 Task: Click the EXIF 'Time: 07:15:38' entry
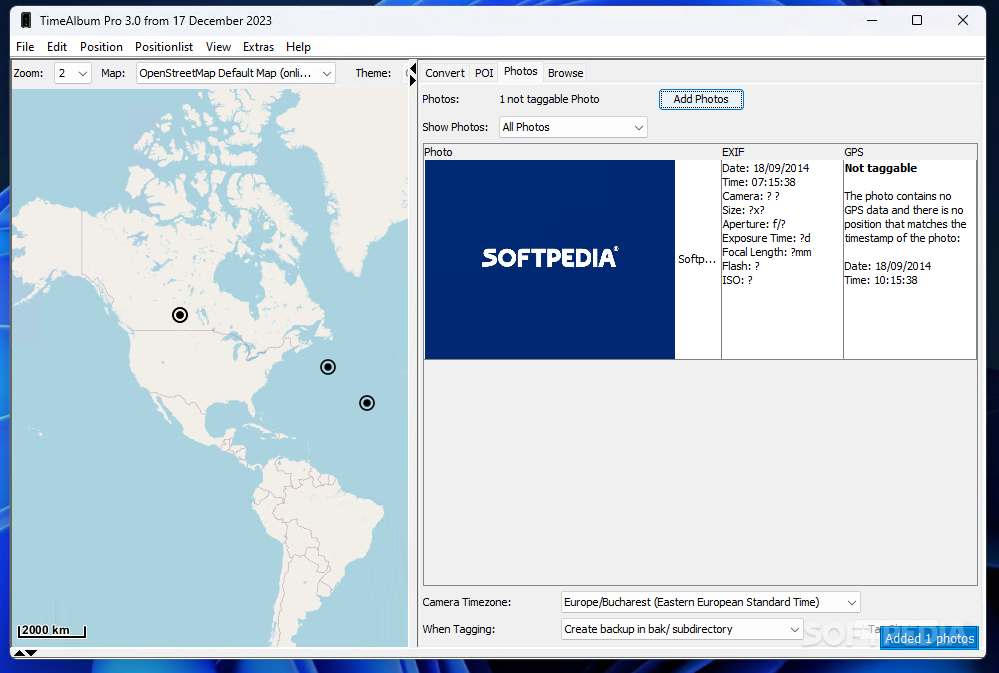pyautogui.click(x=758, y=182)
